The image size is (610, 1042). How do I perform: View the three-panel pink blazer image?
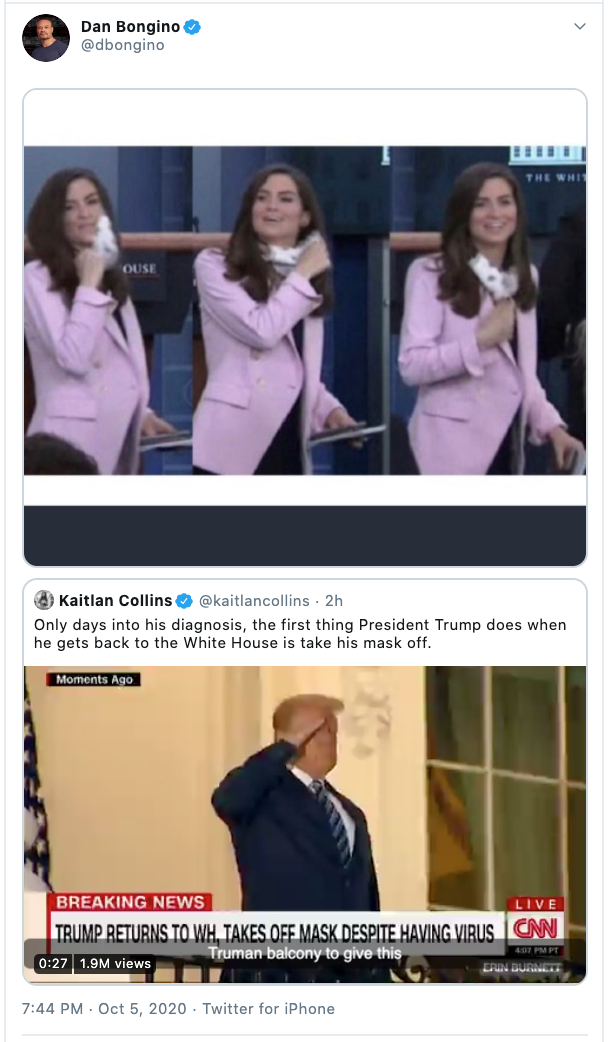[x=305, y=310]
